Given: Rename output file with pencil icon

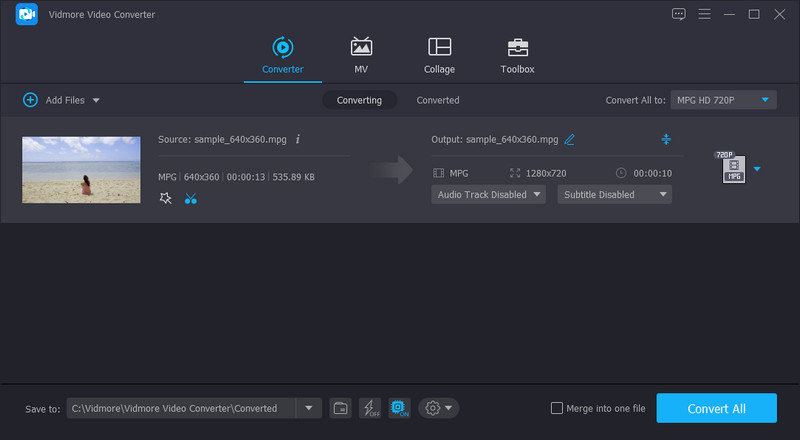Looking at the screenshot, I should pyautogui.click(x=570, y=139).
